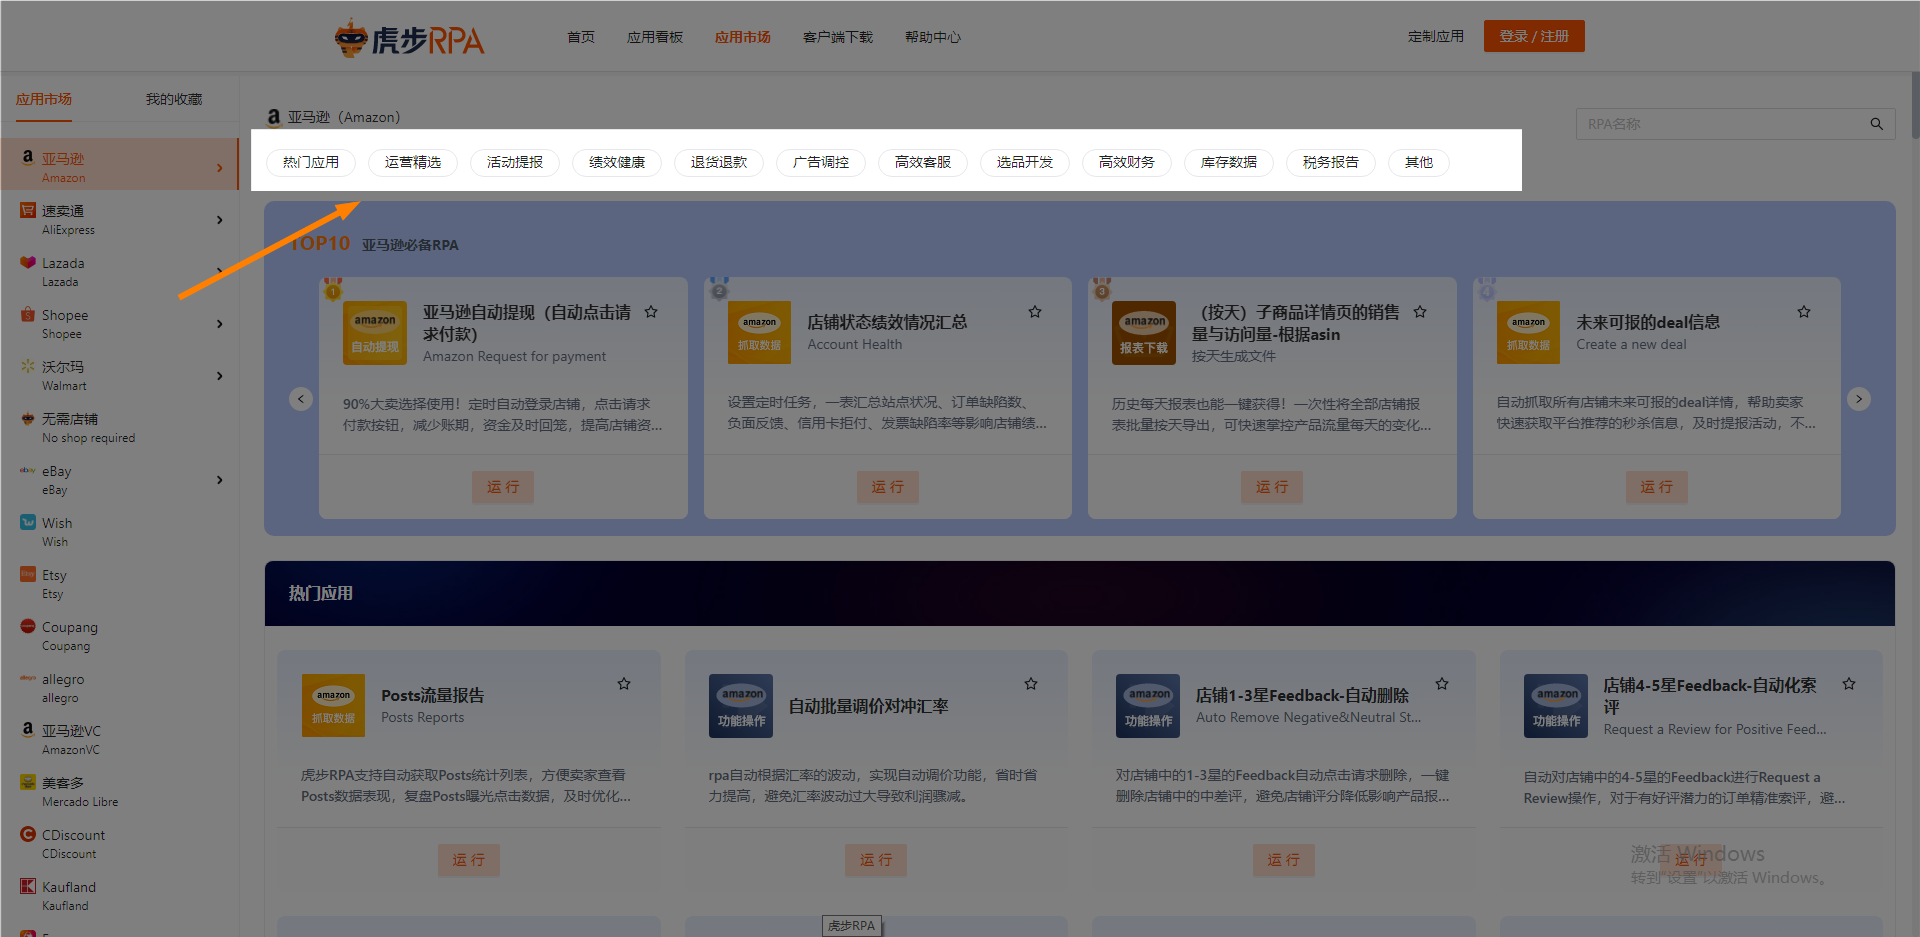1920x937 pixels.
Task: Show next TOP10 carousel cards
Action: pyautogui.click(x=1859, y=399)
